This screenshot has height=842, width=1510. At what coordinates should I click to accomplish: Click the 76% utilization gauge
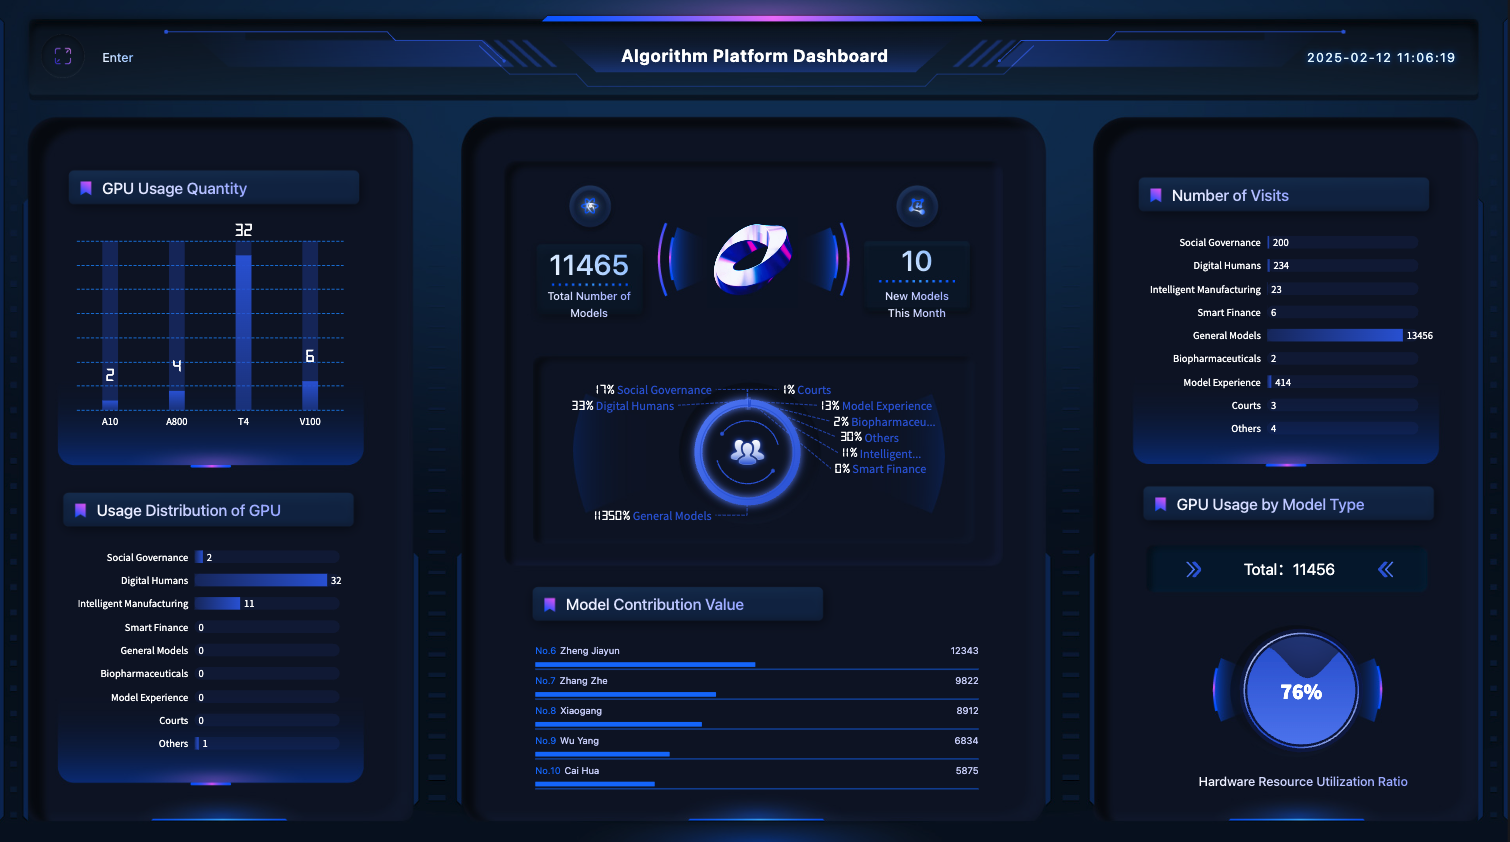tap(1300, 691)
